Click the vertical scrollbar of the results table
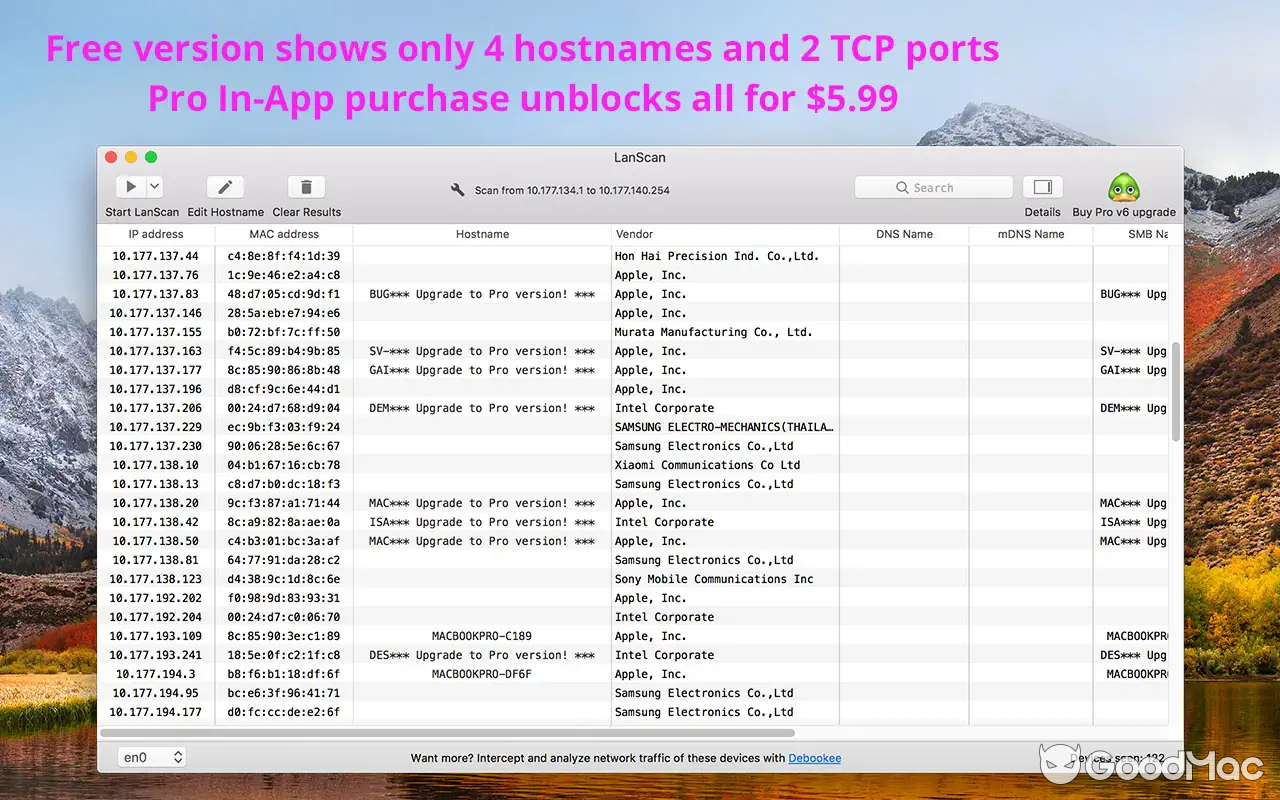This screenshot has height=800, width=1280. [1175, 390]
